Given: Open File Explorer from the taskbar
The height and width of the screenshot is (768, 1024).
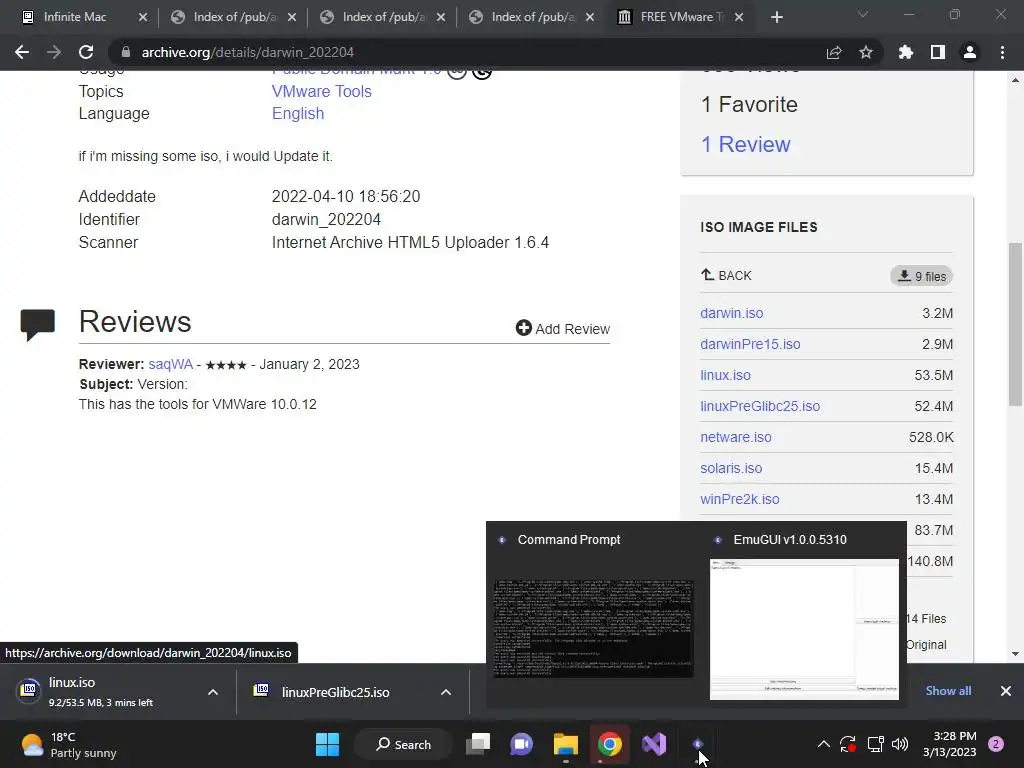Looking at the screenshot, I should 566,744.
